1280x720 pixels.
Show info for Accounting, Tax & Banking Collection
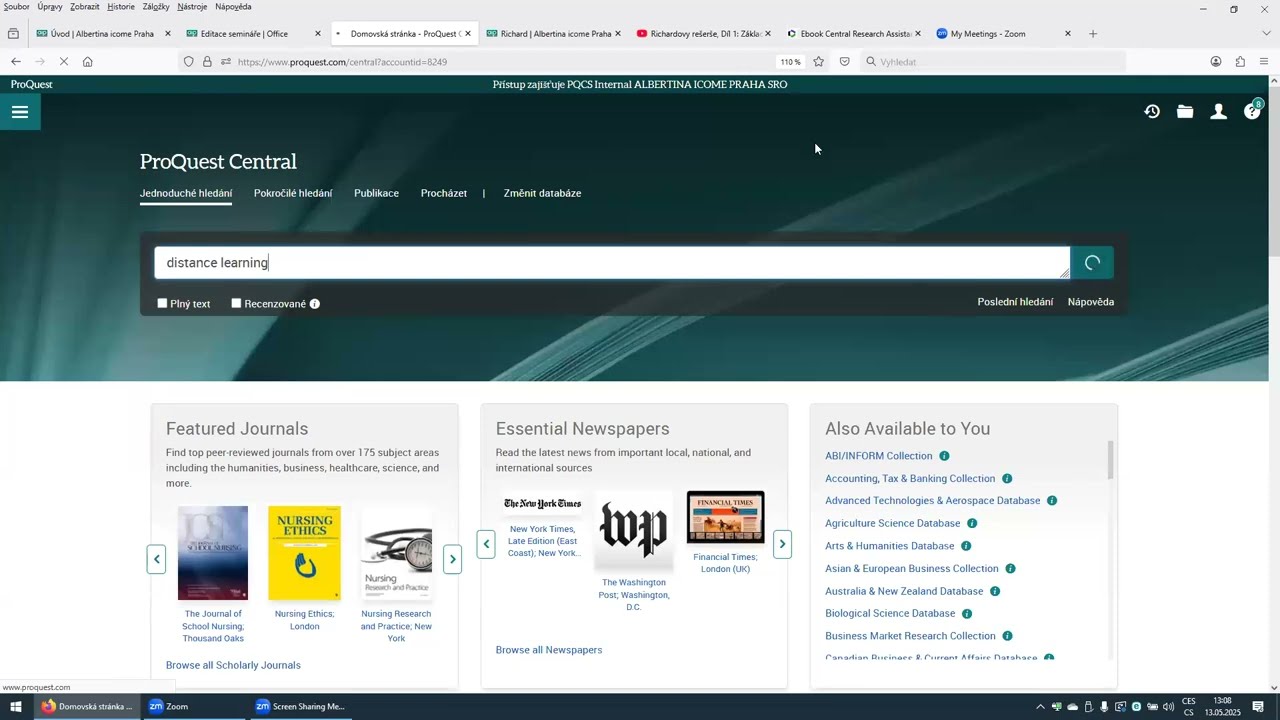pos(1007,479)
